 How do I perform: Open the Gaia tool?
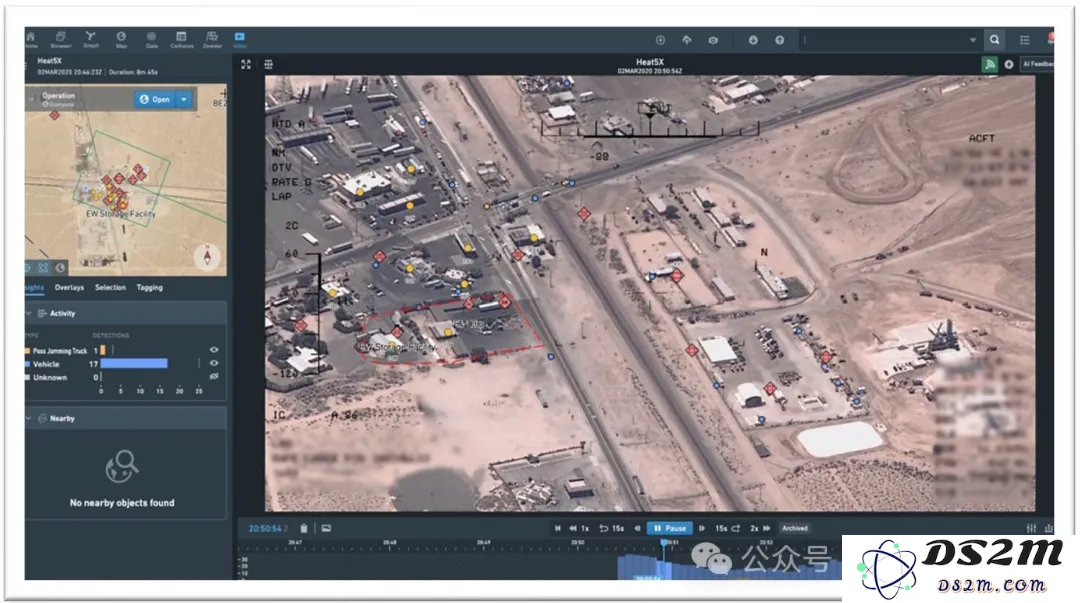pyautogui.click(x=152, y=39)
